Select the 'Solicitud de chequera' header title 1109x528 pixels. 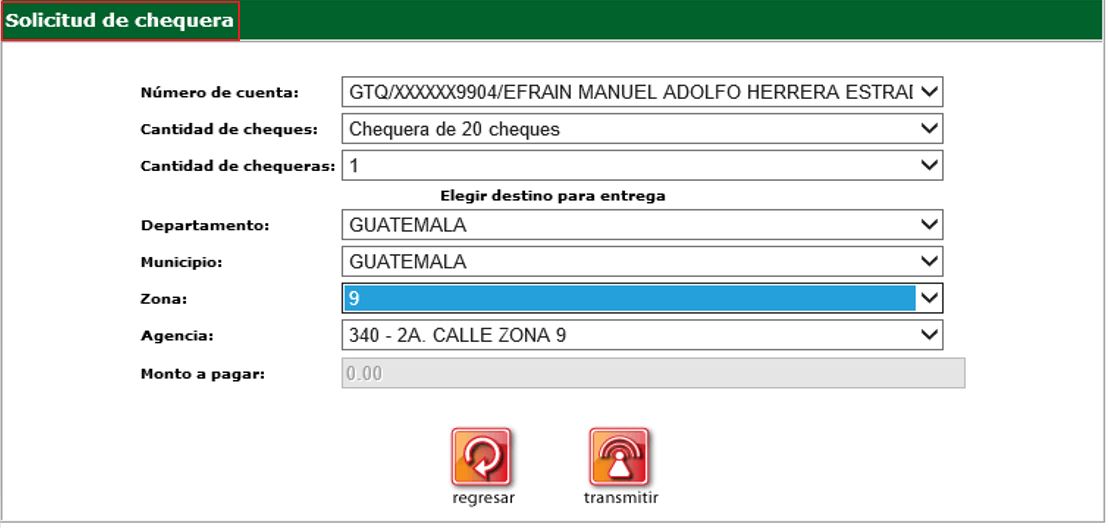(120, 21)
